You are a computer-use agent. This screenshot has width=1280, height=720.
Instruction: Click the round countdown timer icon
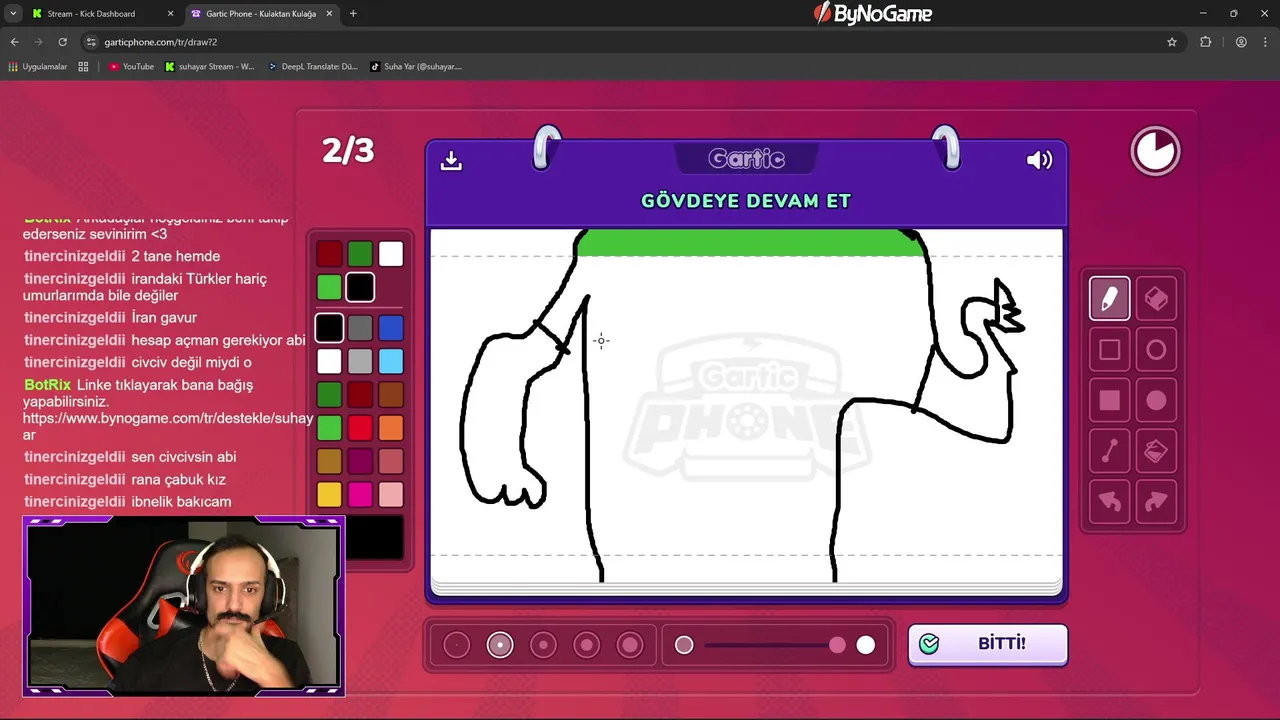coord(1155,151)
